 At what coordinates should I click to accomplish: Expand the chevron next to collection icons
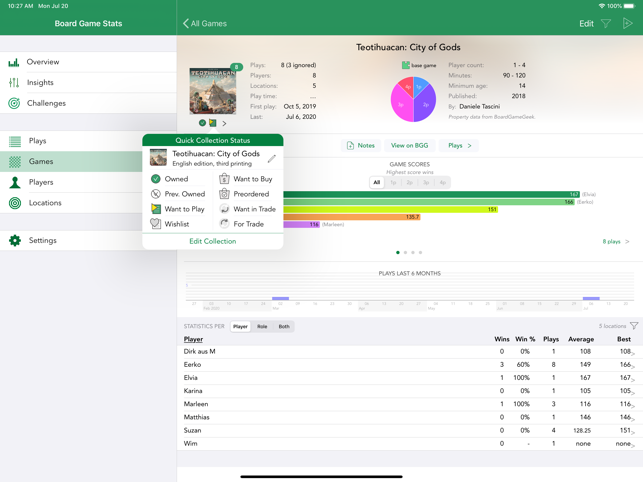tap(224, 123)
